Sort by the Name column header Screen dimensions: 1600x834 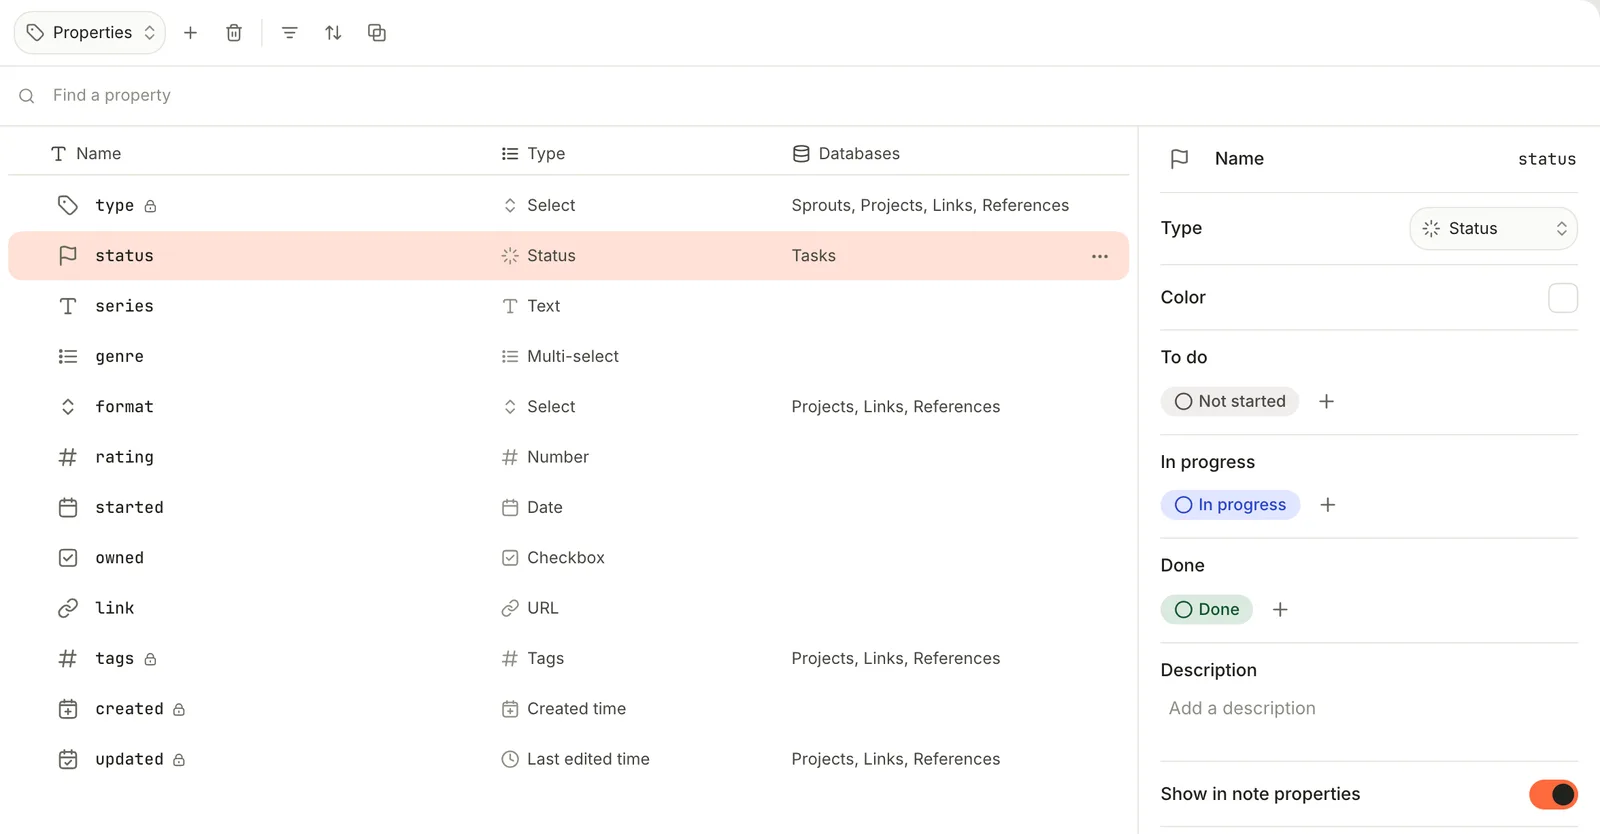point(86,154)
